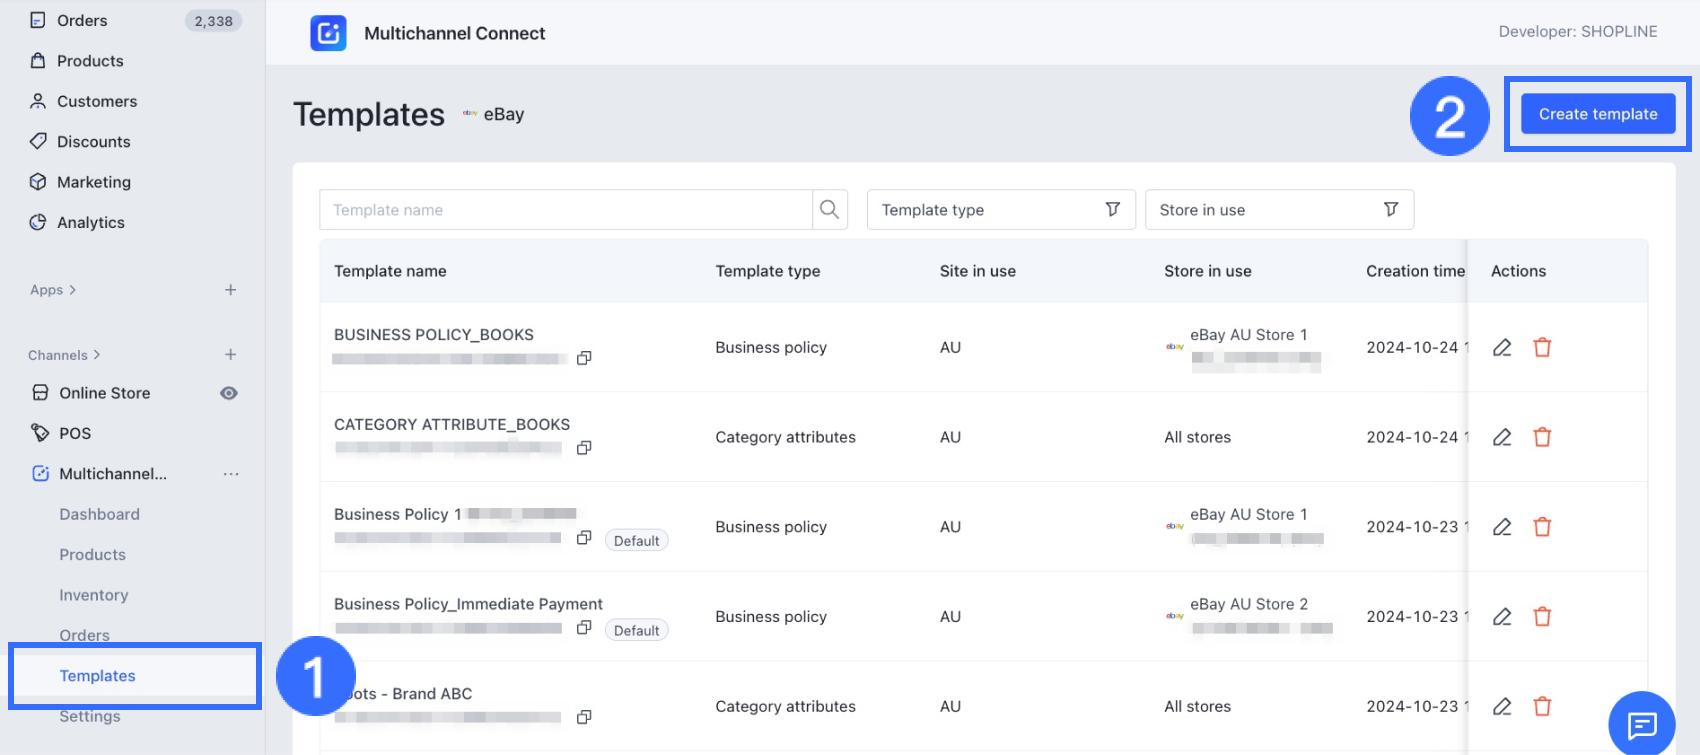
Task: Expand the Apps section
Action: [53, 290]
